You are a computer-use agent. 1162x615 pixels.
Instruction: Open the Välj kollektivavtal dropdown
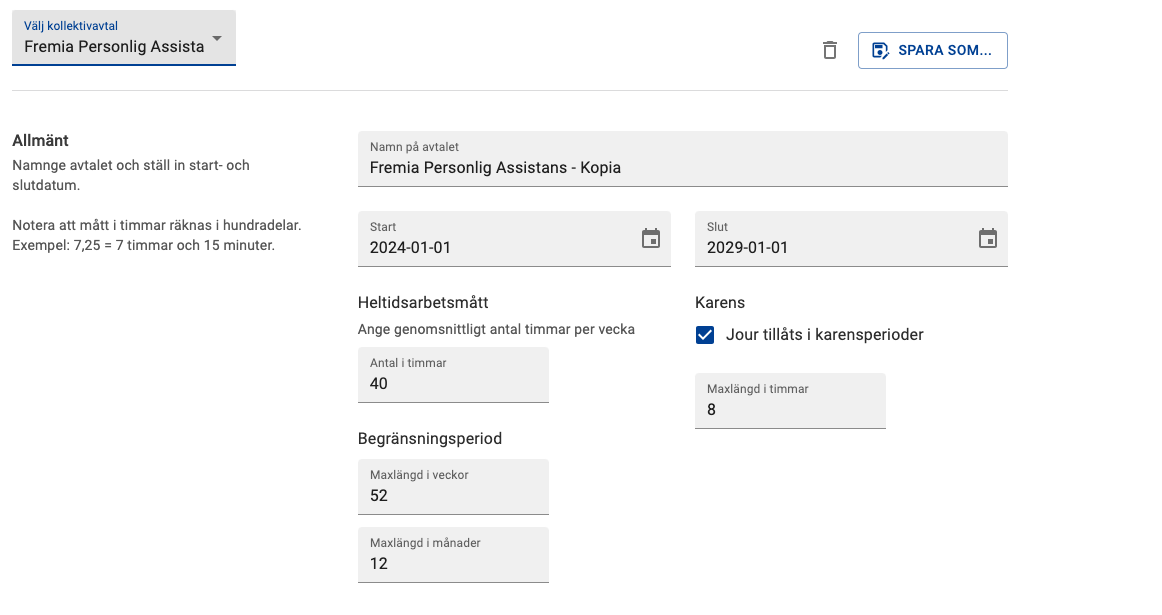click(124, 38)
